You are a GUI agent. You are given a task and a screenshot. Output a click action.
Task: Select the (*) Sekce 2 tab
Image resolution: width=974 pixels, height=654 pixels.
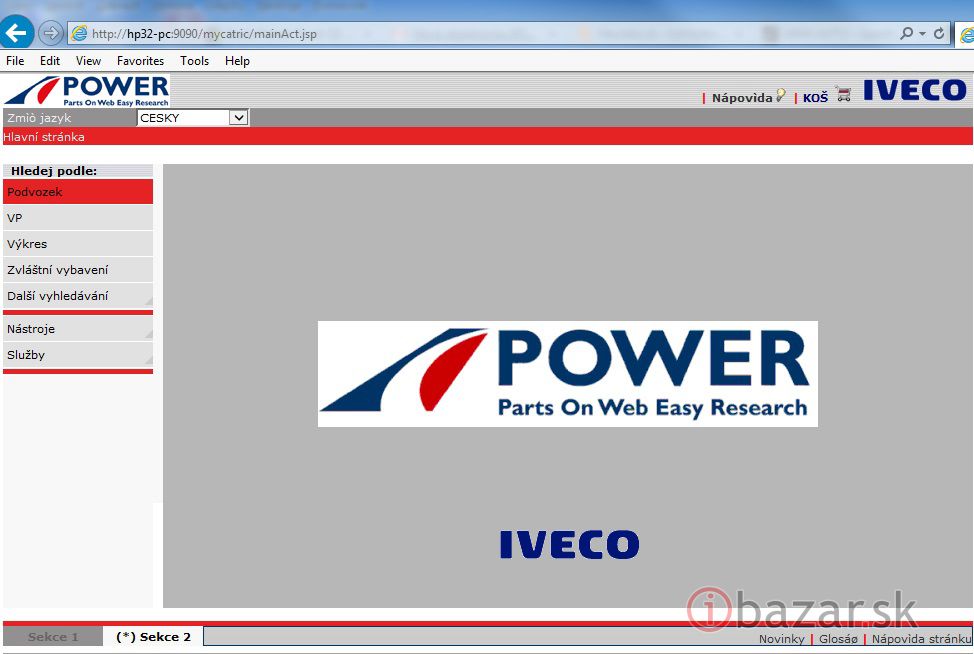click(153, 637)
